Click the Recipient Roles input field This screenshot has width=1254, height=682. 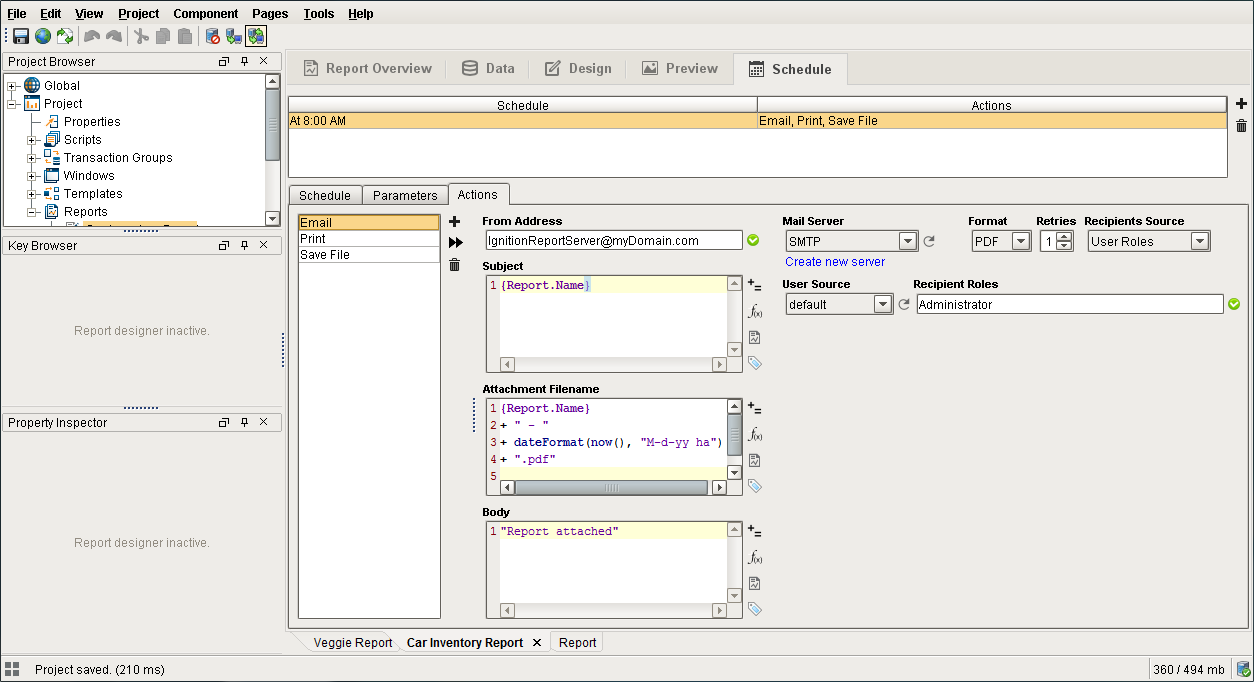pyautogui.click(x=1069, y=304)
